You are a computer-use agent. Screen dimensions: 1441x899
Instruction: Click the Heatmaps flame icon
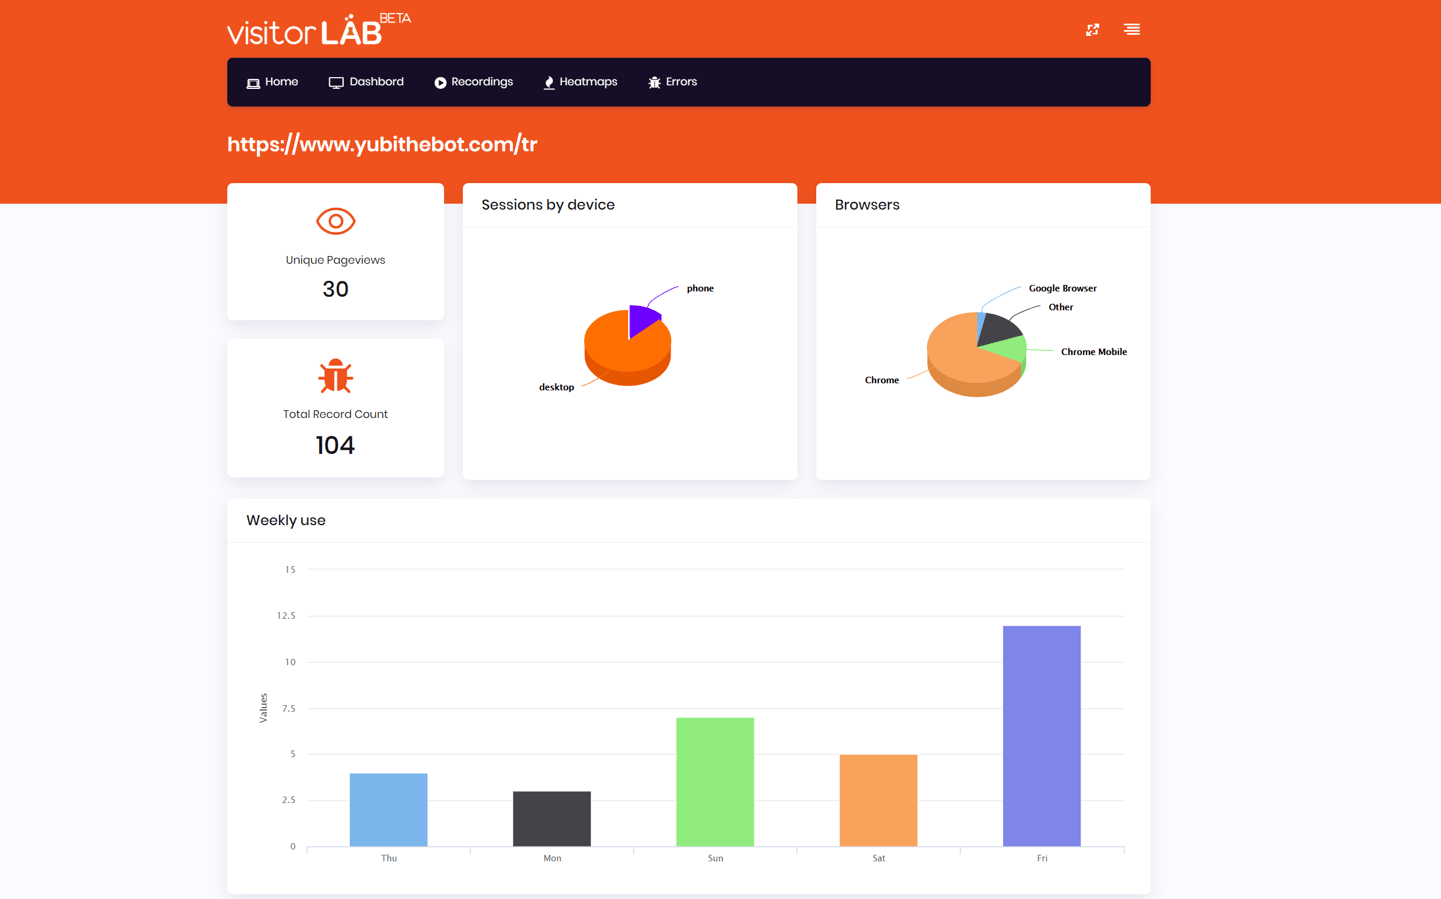[x=549, y=83]
